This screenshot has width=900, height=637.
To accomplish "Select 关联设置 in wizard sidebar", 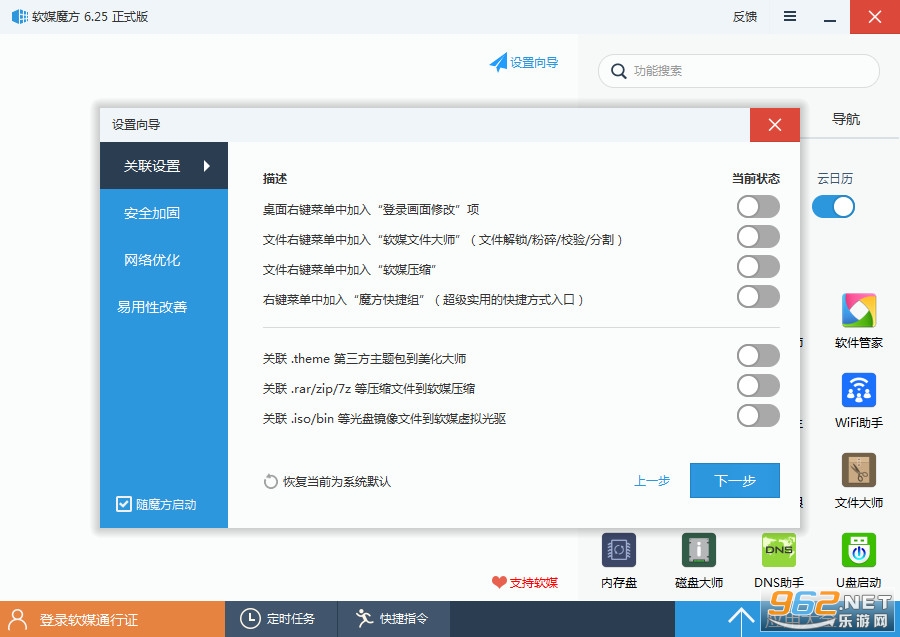I will pyautogui.click(x=164, y=166).
